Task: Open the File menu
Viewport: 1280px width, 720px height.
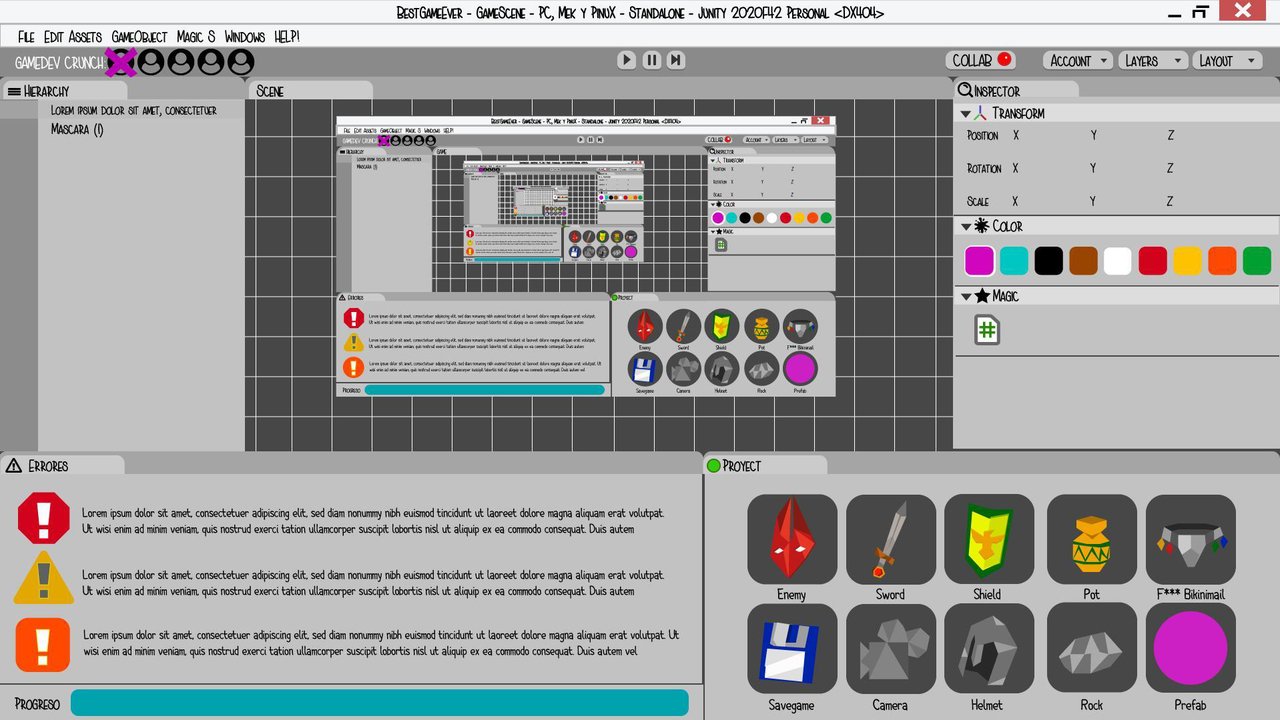Action: click(26, 37)
